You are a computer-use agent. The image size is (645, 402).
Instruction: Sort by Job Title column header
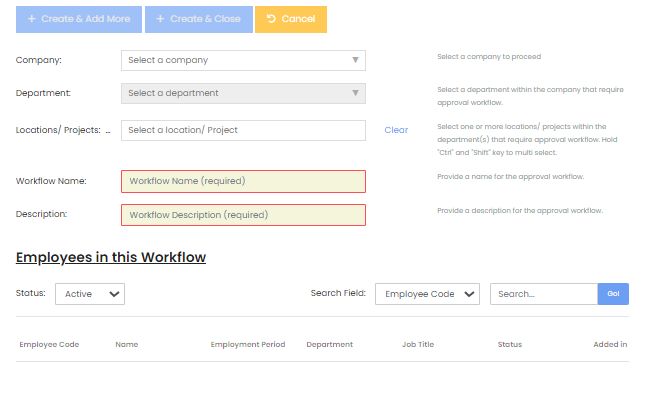tap(418, 344)
